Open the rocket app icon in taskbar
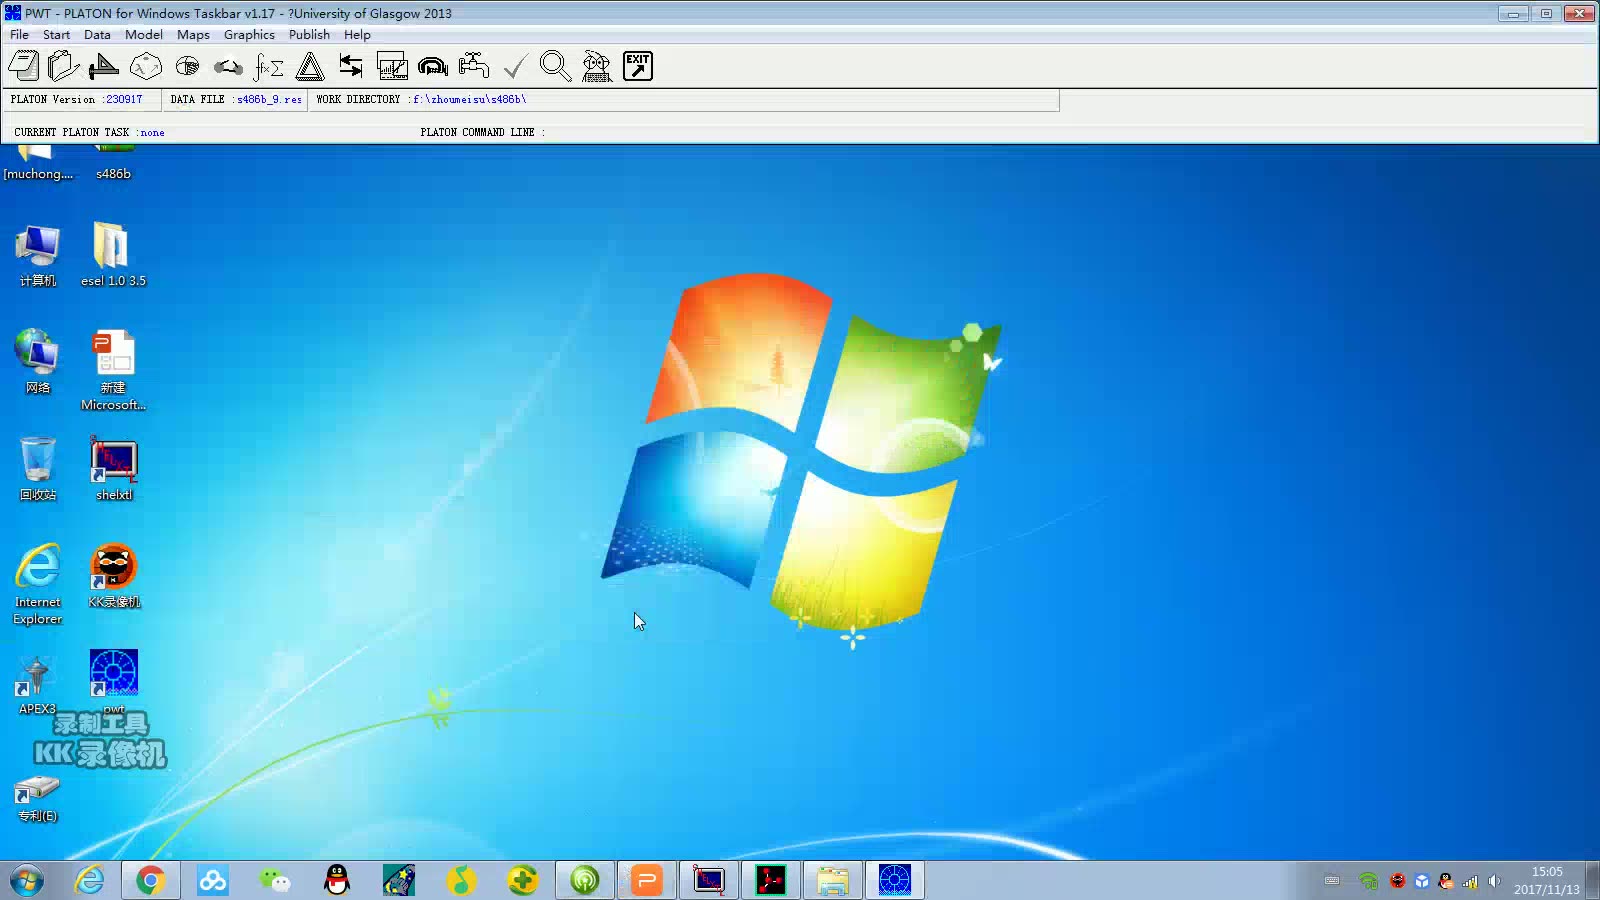The image size is (1600, 900). coord(399,880)
